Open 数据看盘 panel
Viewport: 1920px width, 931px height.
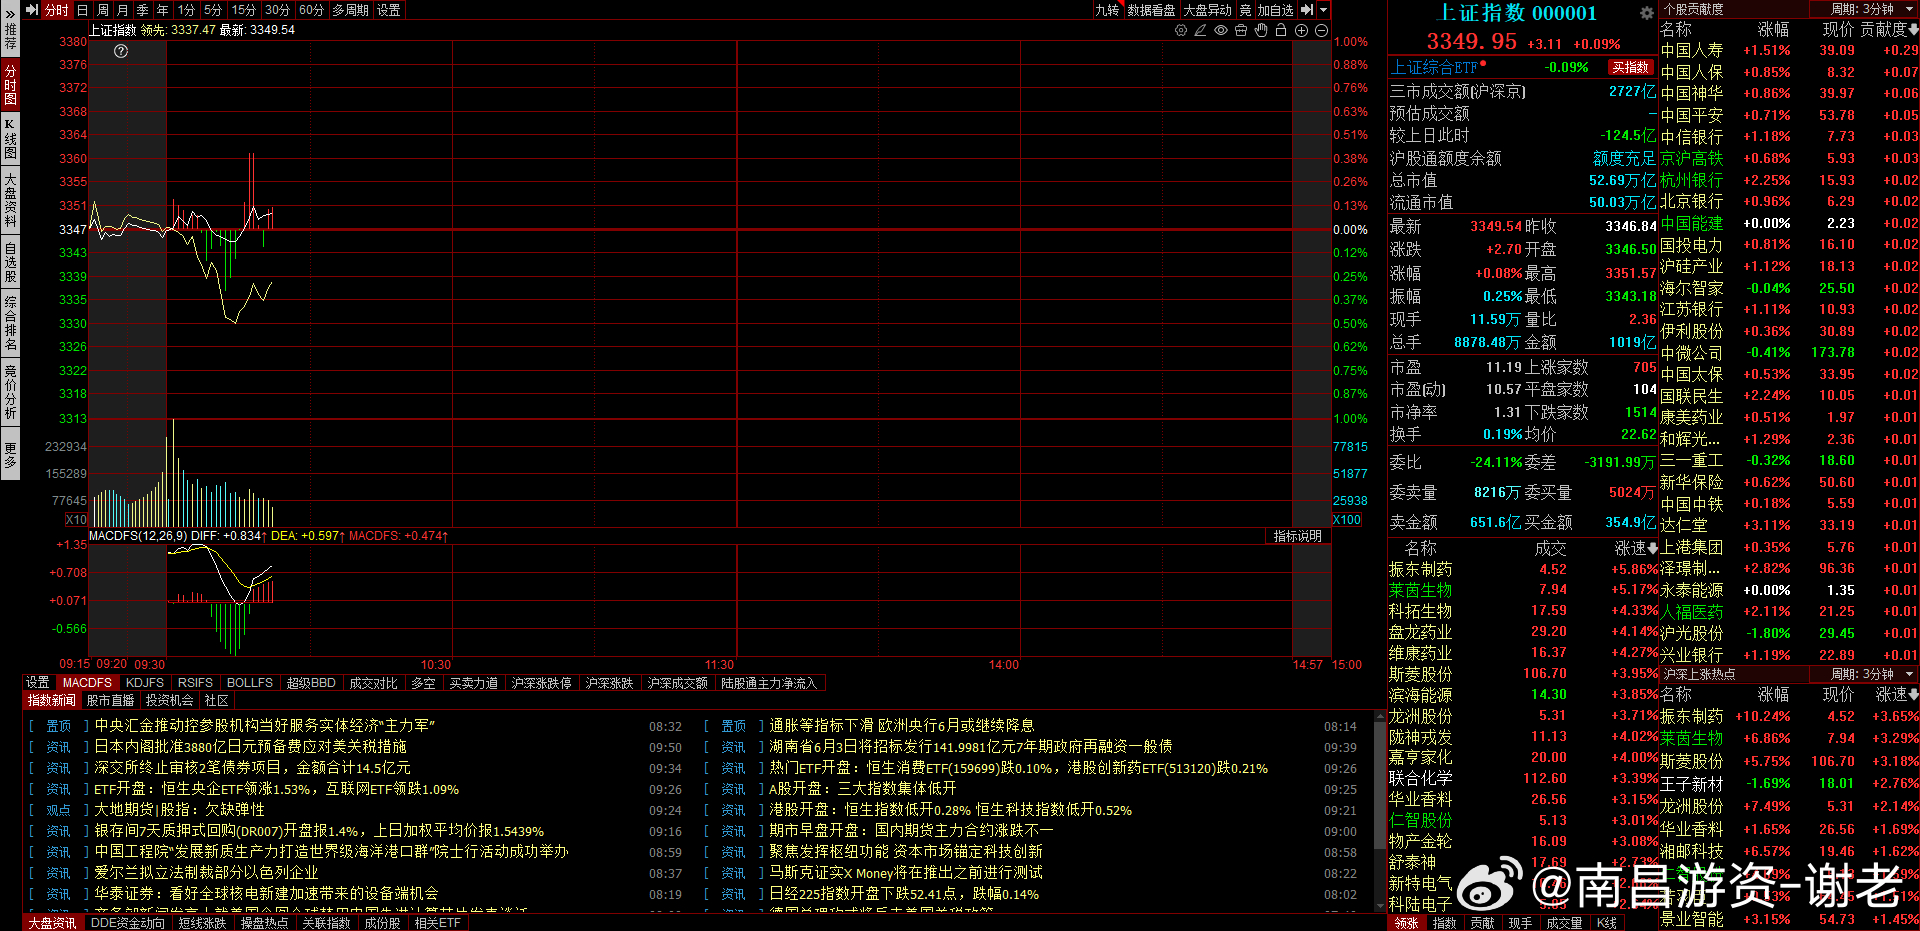(1151, 10)
